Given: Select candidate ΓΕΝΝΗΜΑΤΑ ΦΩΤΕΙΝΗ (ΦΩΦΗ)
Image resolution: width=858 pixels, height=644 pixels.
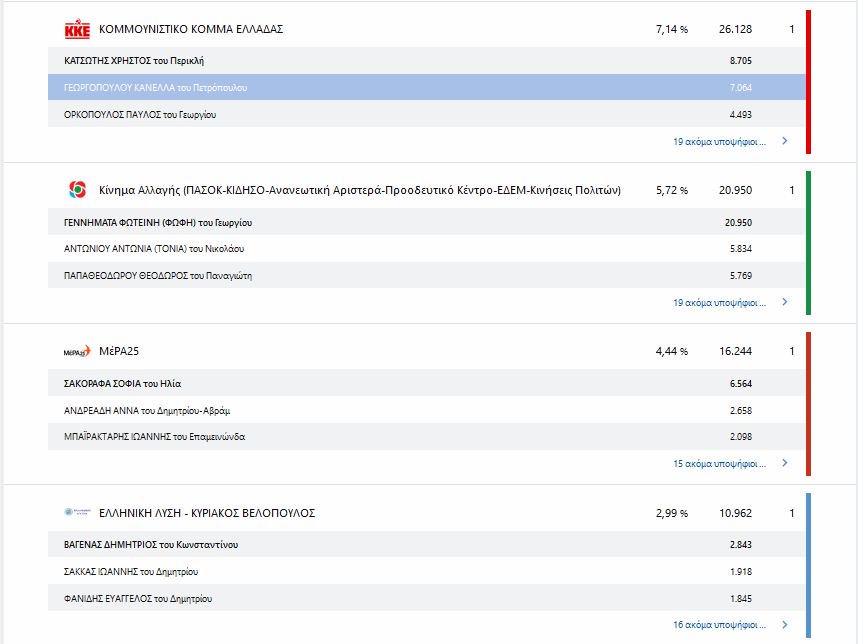Looking at the screenshot, I should [158, 223].
